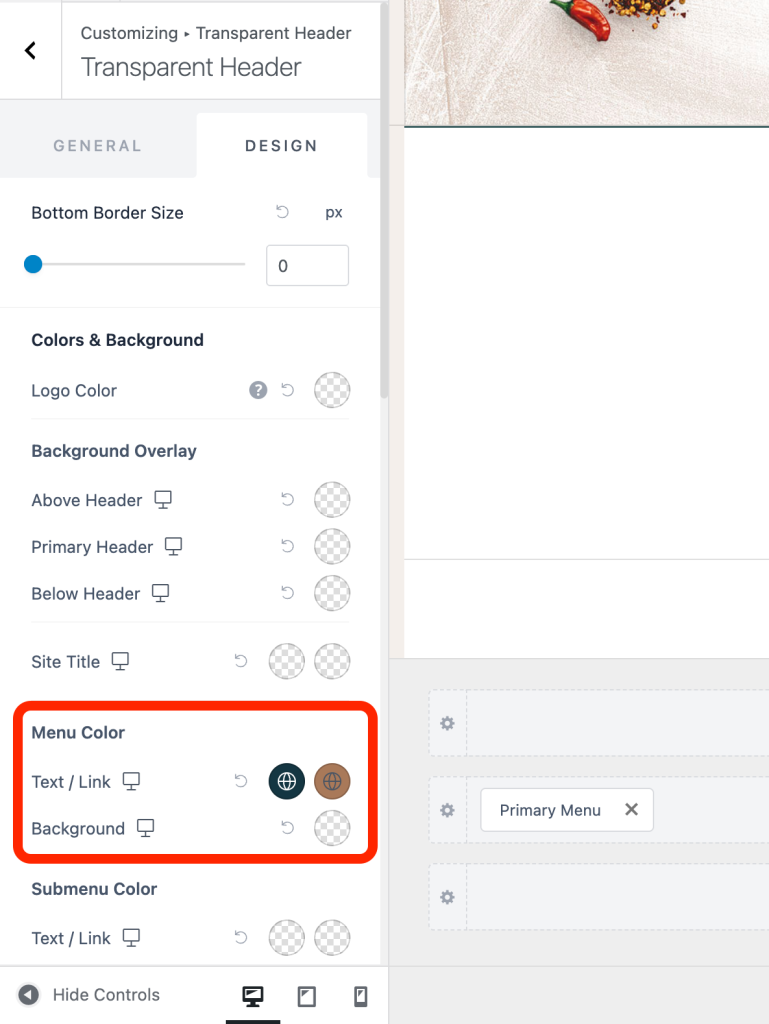Open the px unit selector for border size

coord(334,213)
